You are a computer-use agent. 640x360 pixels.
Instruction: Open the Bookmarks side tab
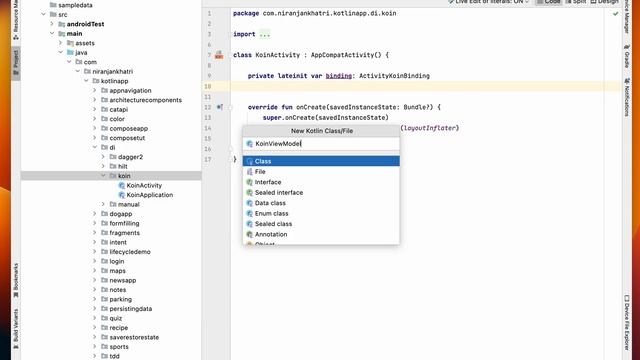coord(16,280)
